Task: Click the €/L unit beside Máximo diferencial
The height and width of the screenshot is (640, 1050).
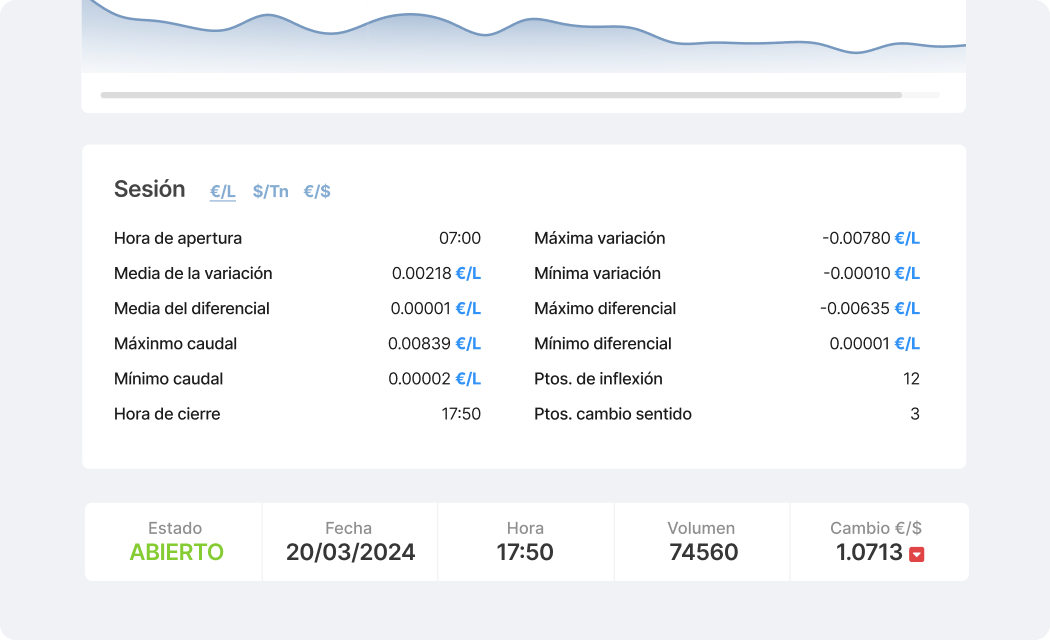Action: (907, 308)
